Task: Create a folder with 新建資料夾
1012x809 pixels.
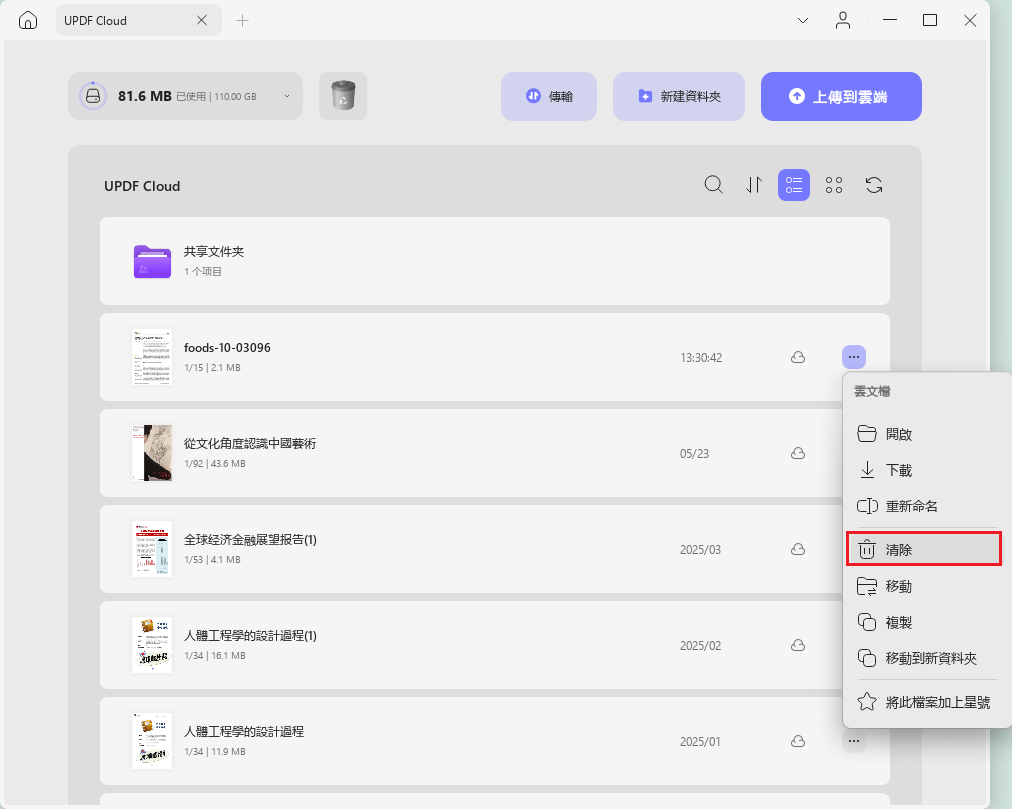Action: pos(679,96)
